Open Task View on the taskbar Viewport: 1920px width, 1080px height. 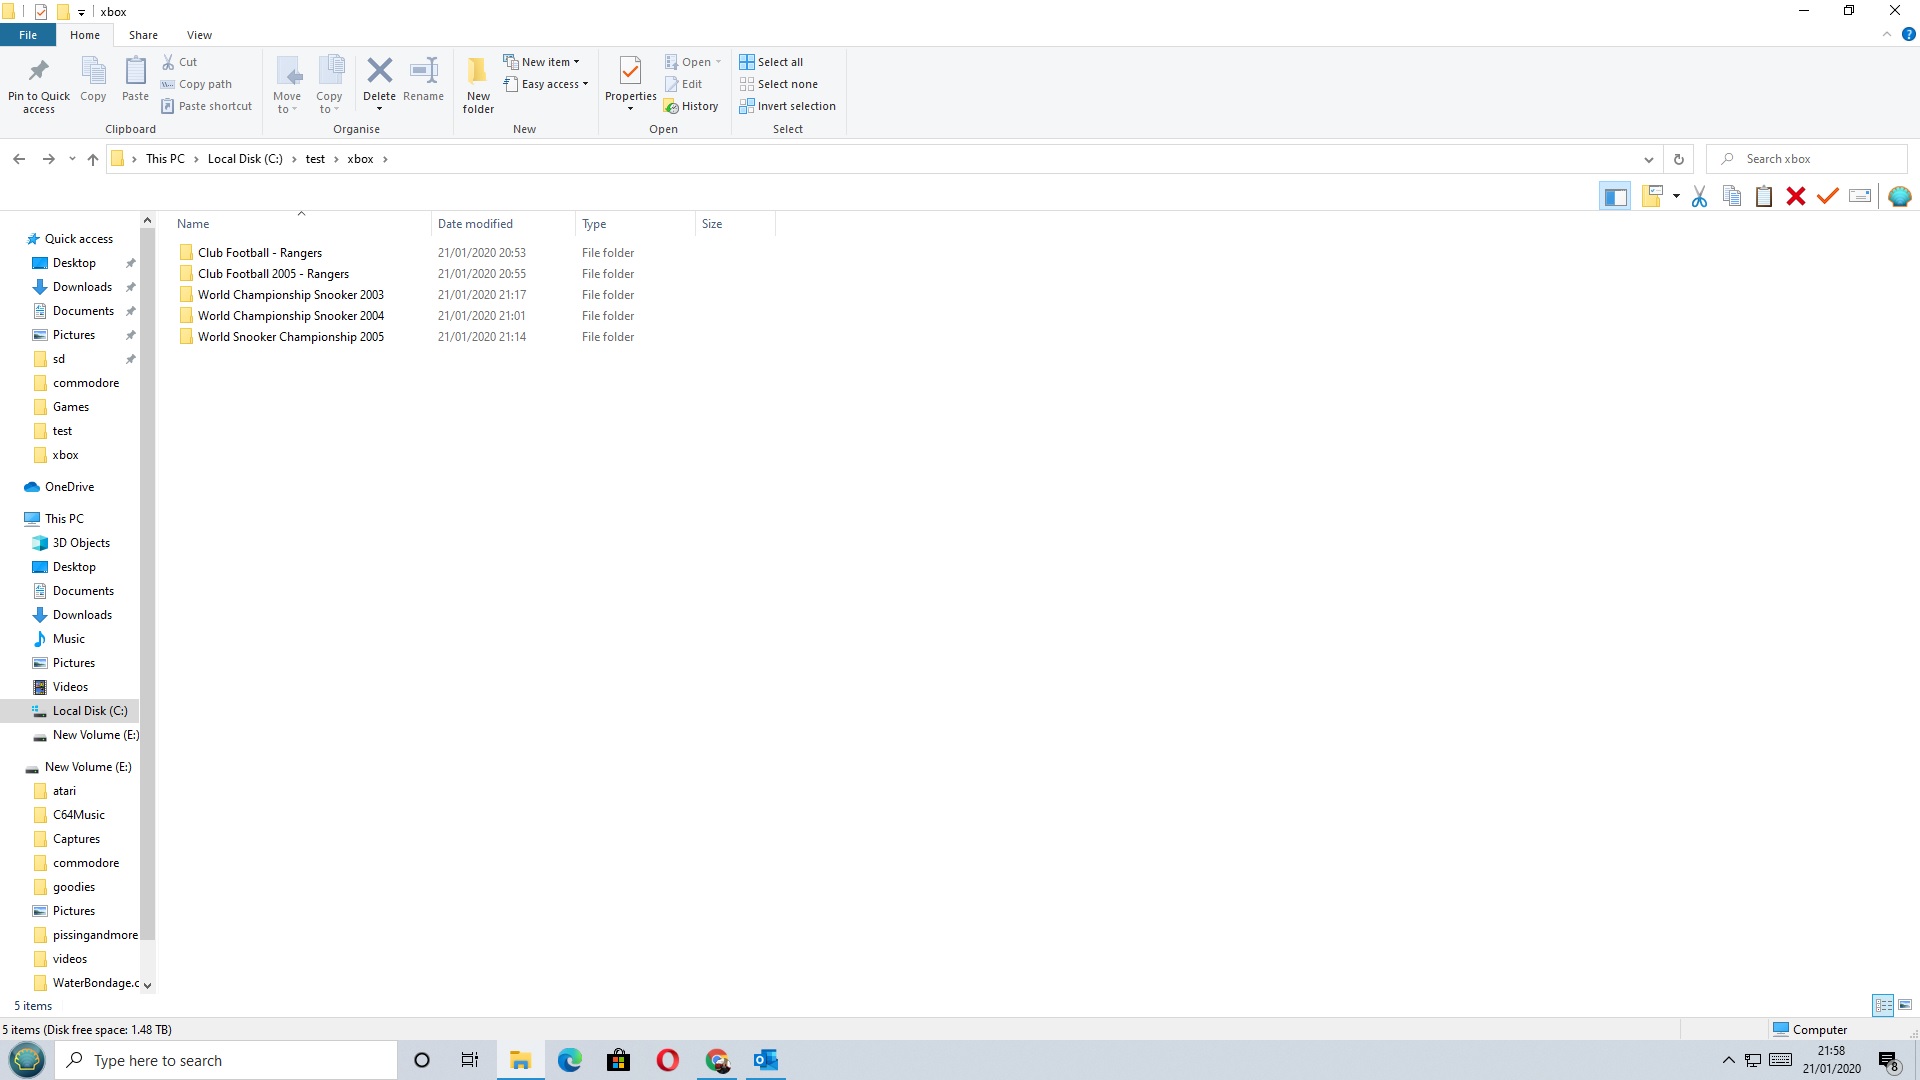(470, 1060)
